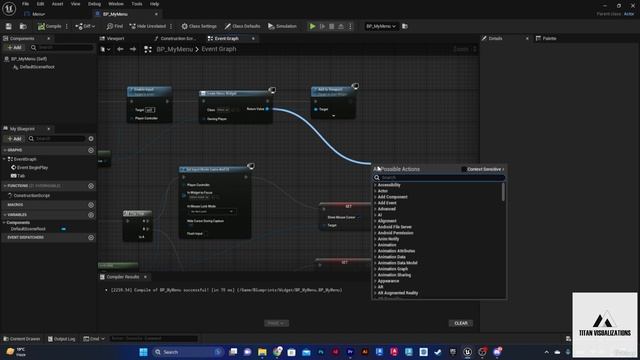Open Unreal Engine from the Windows taskbar

[467, 352]
